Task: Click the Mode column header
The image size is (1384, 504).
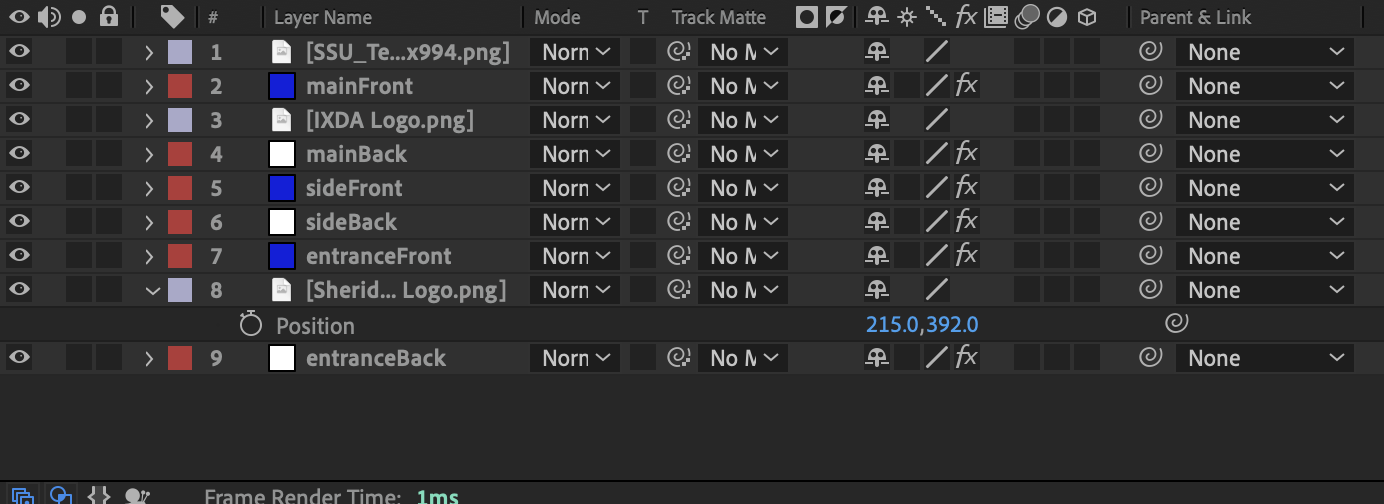Action: pos(557,17)
